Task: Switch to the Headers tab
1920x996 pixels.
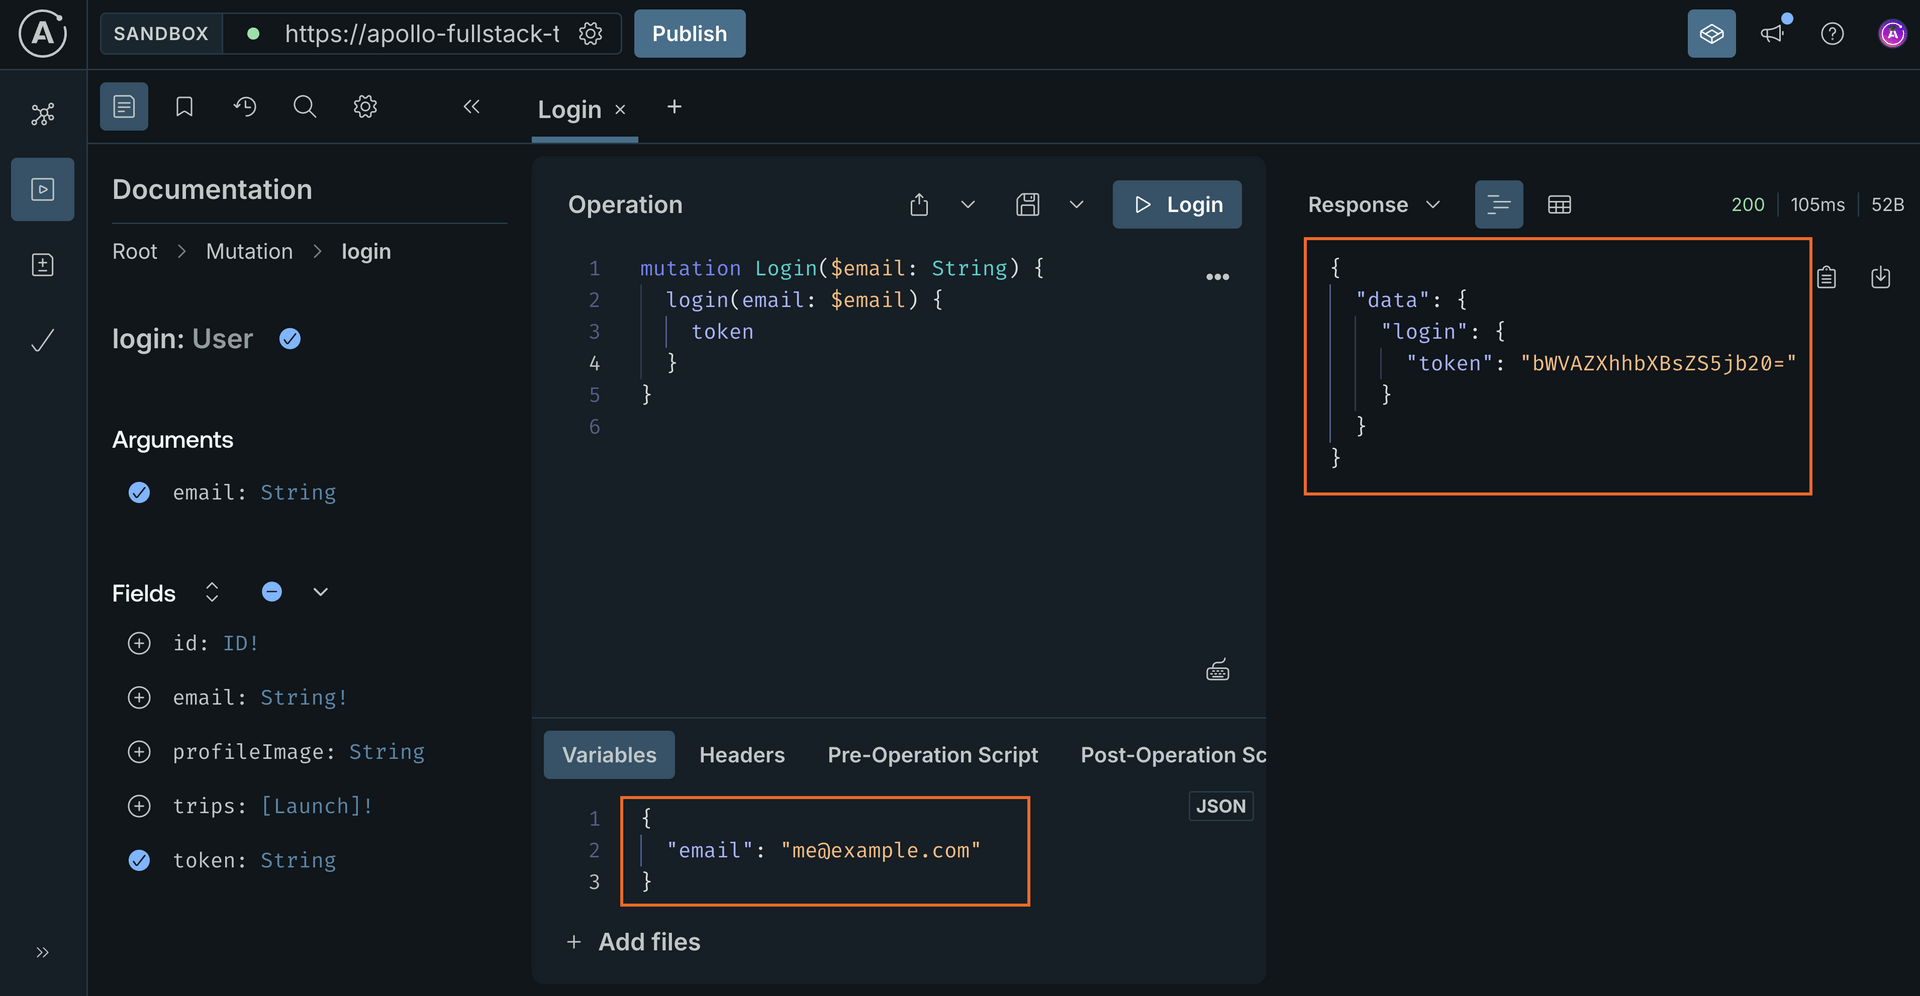Action: [x=741, y=755]
